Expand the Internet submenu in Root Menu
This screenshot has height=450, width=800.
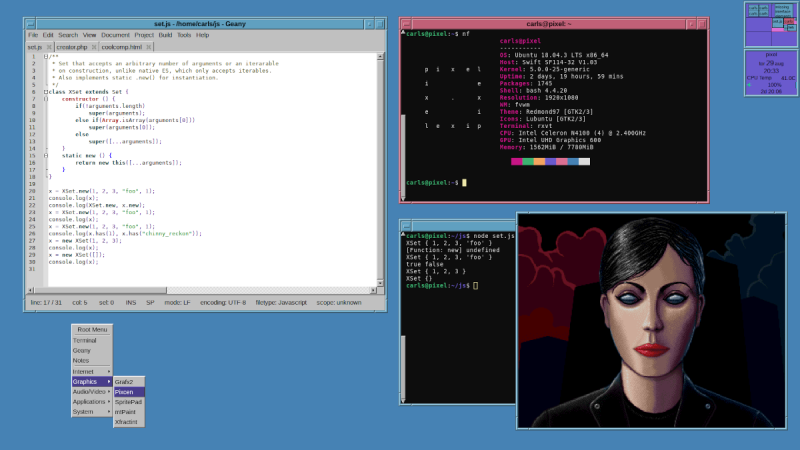[92, 371]
